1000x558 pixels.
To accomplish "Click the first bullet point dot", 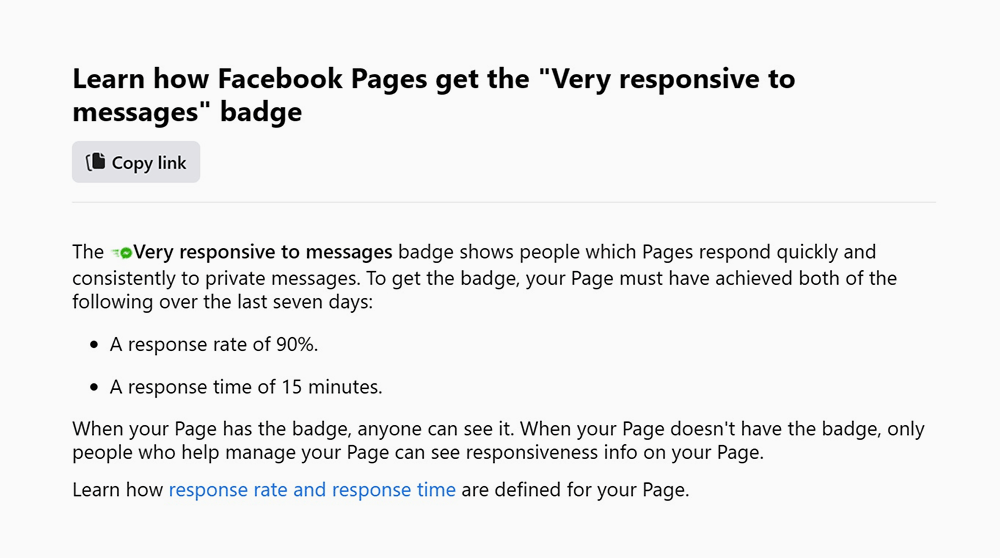I will [94, 345].
